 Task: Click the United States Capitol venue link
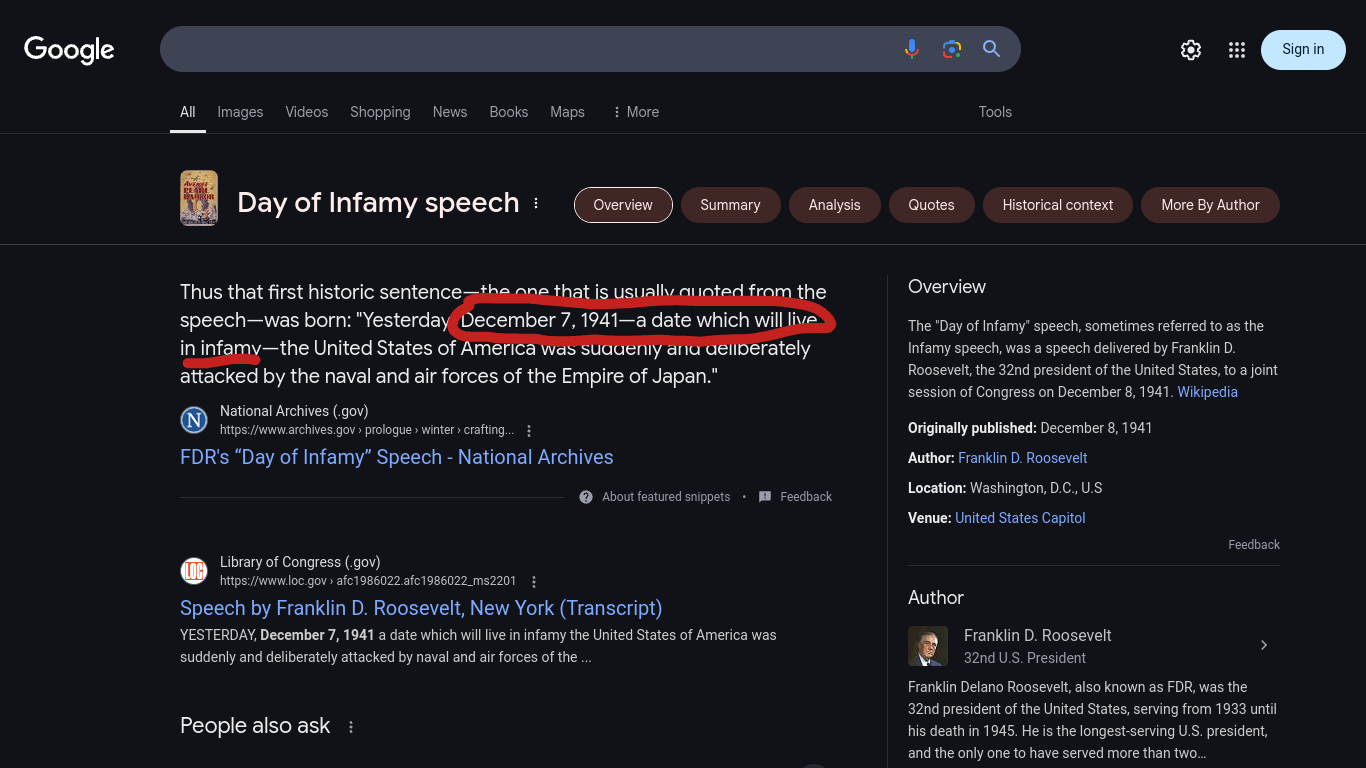1020,518
